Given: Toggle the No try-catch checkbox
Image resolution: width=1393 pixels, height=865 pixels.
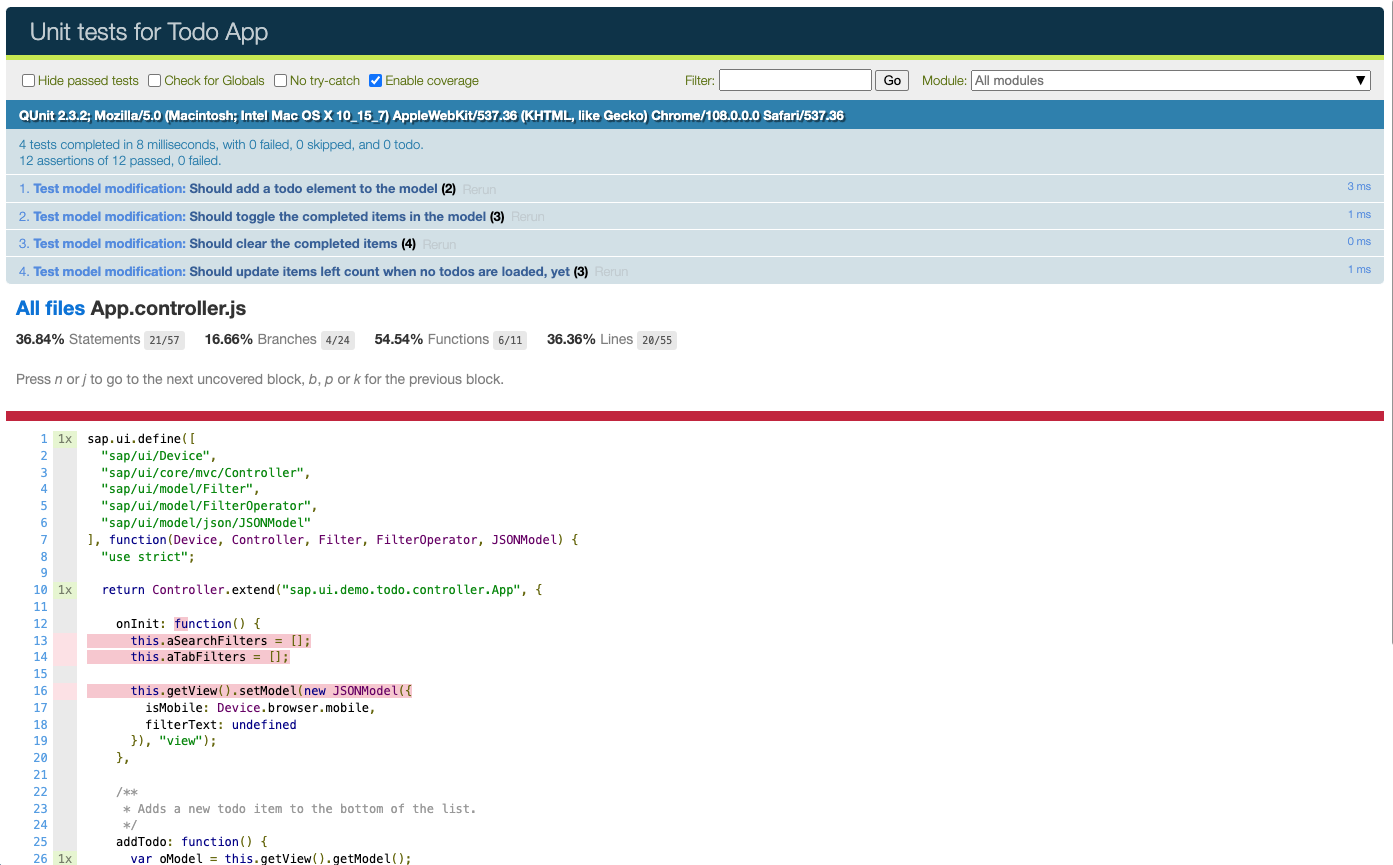Looking at the screenshot, I should coord(280,81).
